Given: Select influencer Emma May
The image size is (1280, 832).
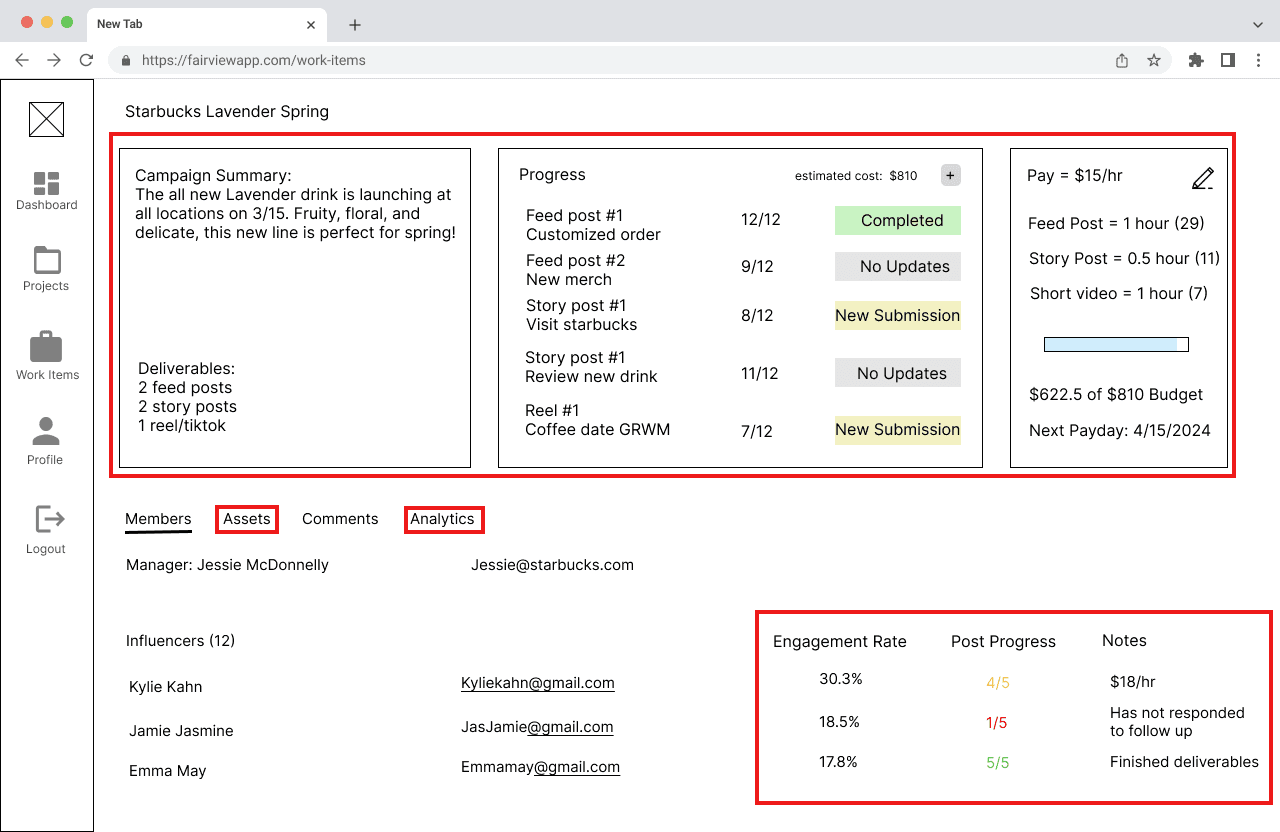Looking at the screenshot, I should (x=168, y=771).
